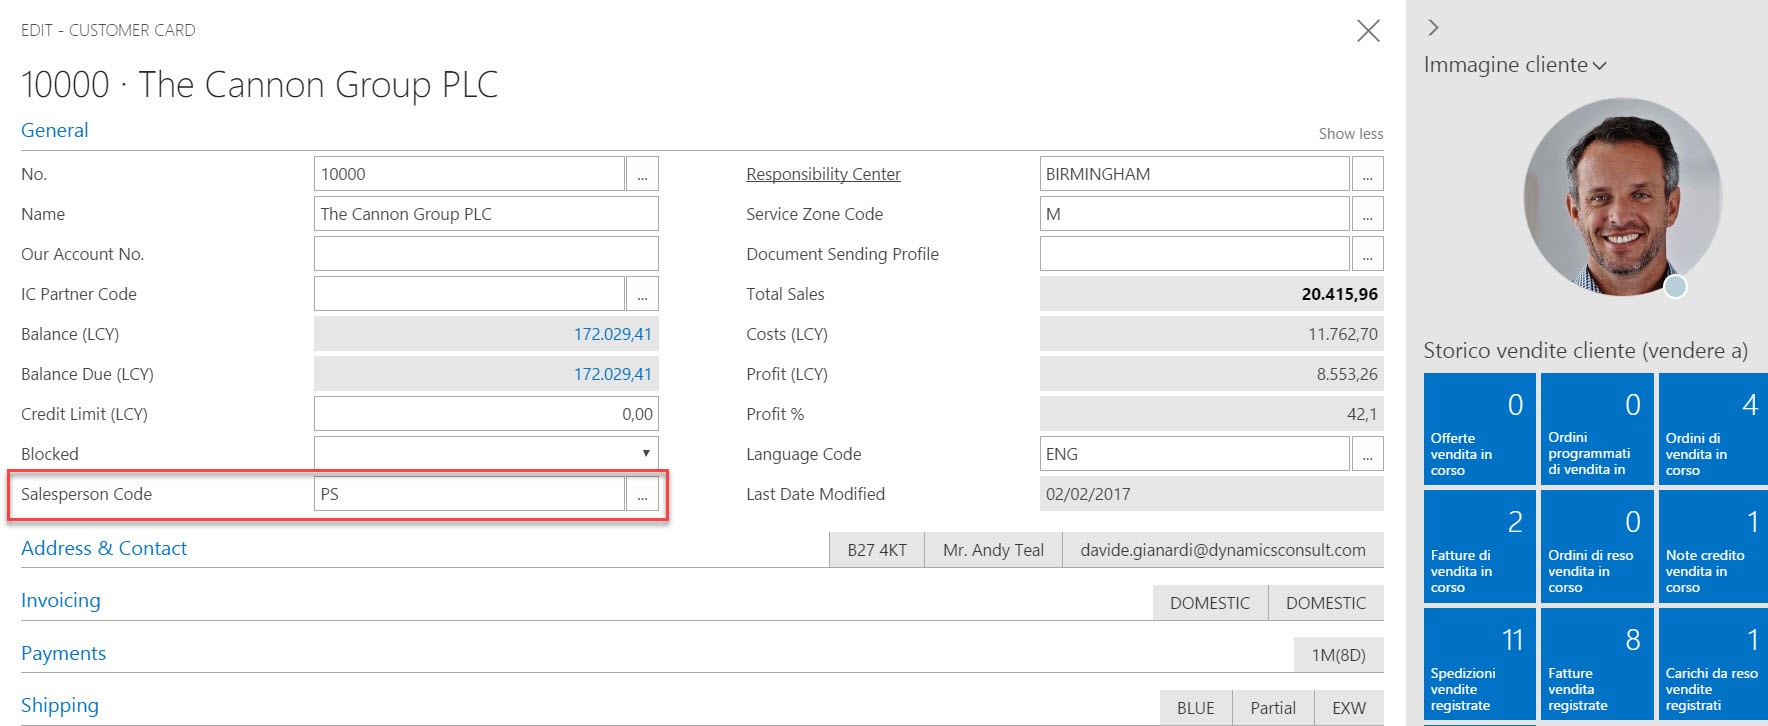
Task: Expand the Shipping section
Action: pos(60,705)
